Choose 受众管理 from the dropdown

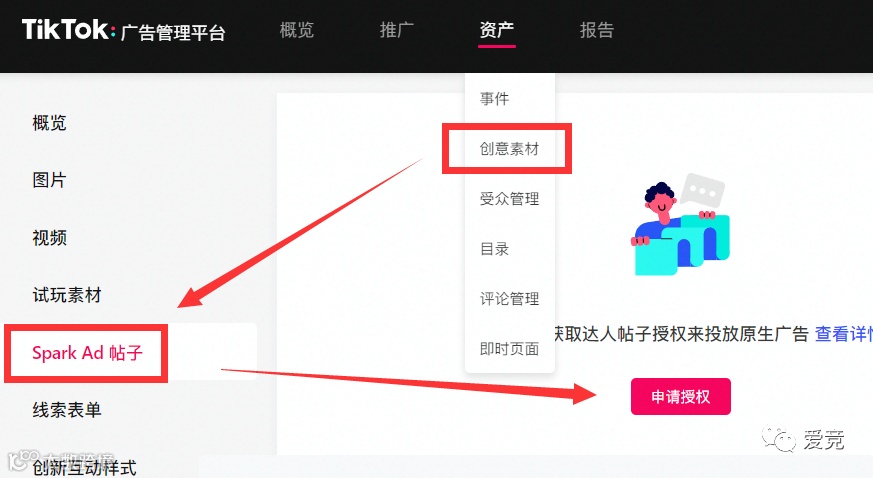point(509,199)
